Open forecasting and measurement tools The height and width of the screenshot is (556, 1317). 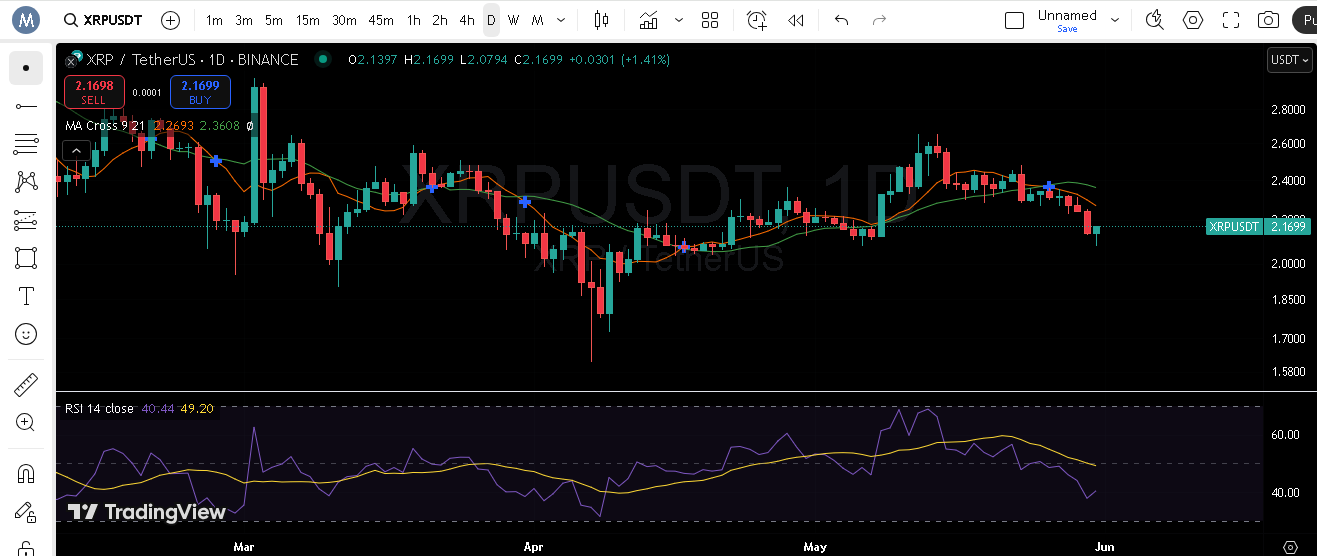26,220
